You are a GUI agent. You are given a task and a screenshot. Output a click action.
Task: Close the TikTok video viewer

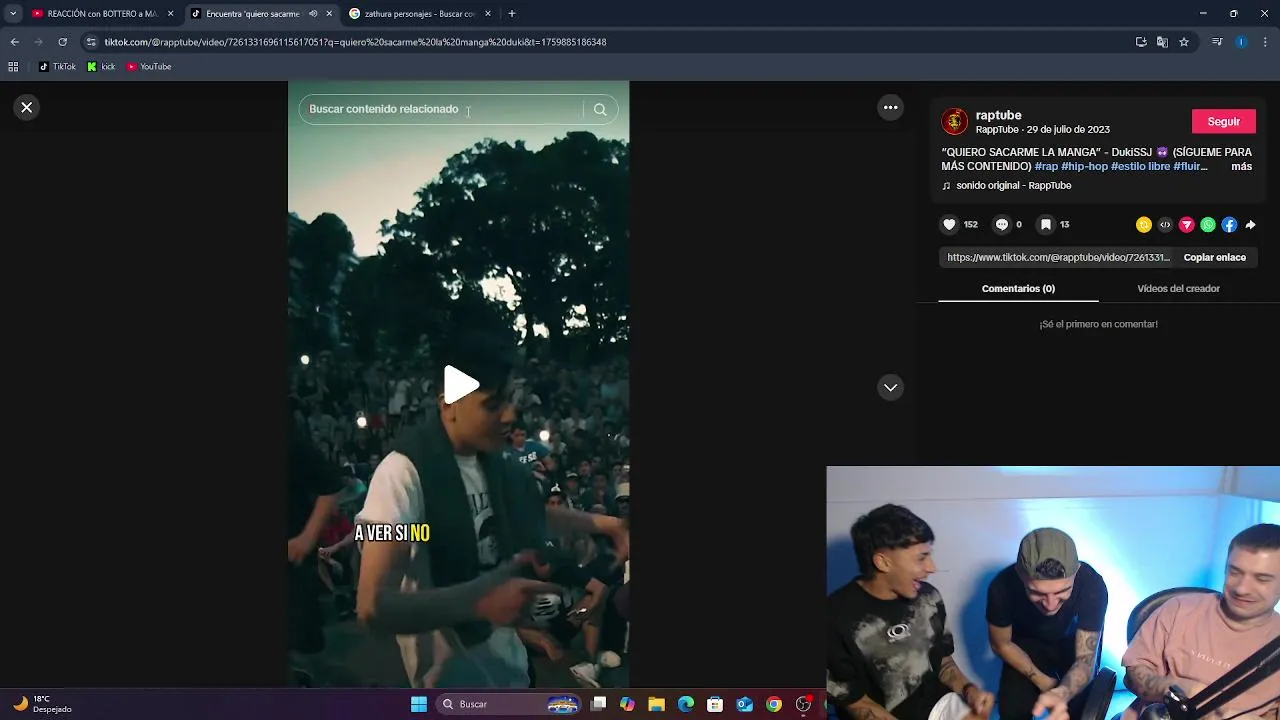[x=27, y=107]
